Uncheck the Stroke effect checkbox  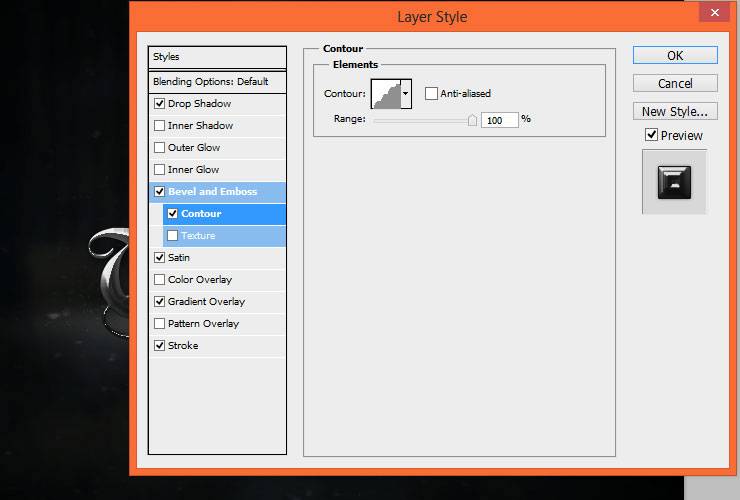coord(160,346)
